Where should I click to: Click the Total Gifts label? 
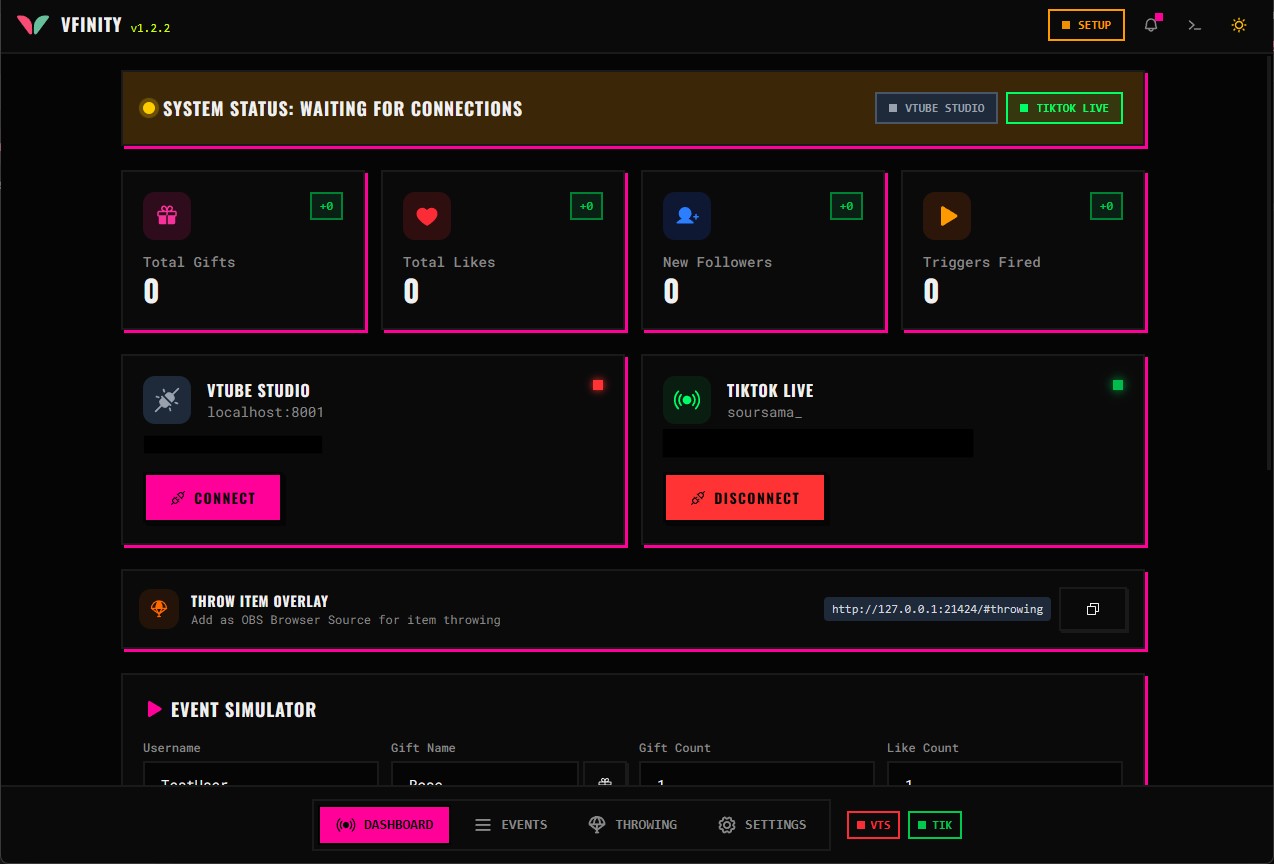(x=189, y=262)
